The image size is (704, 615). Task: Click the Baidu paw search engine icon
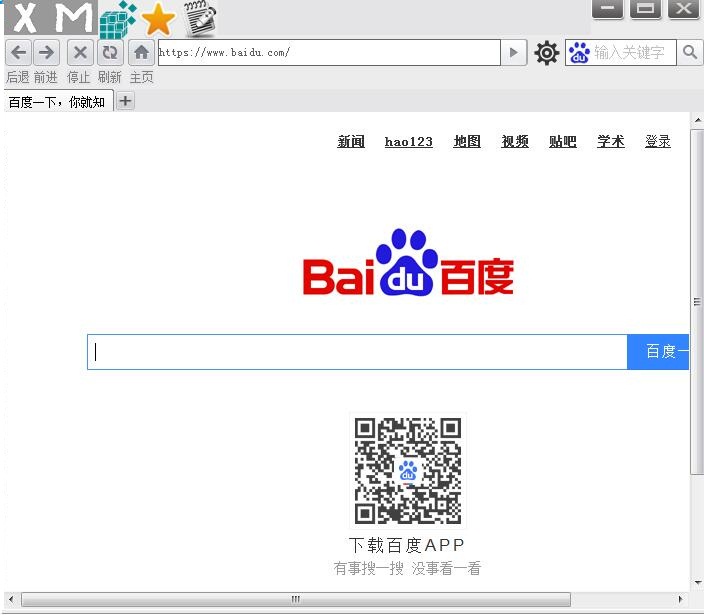pyautogui.click(x=579, y=53)
